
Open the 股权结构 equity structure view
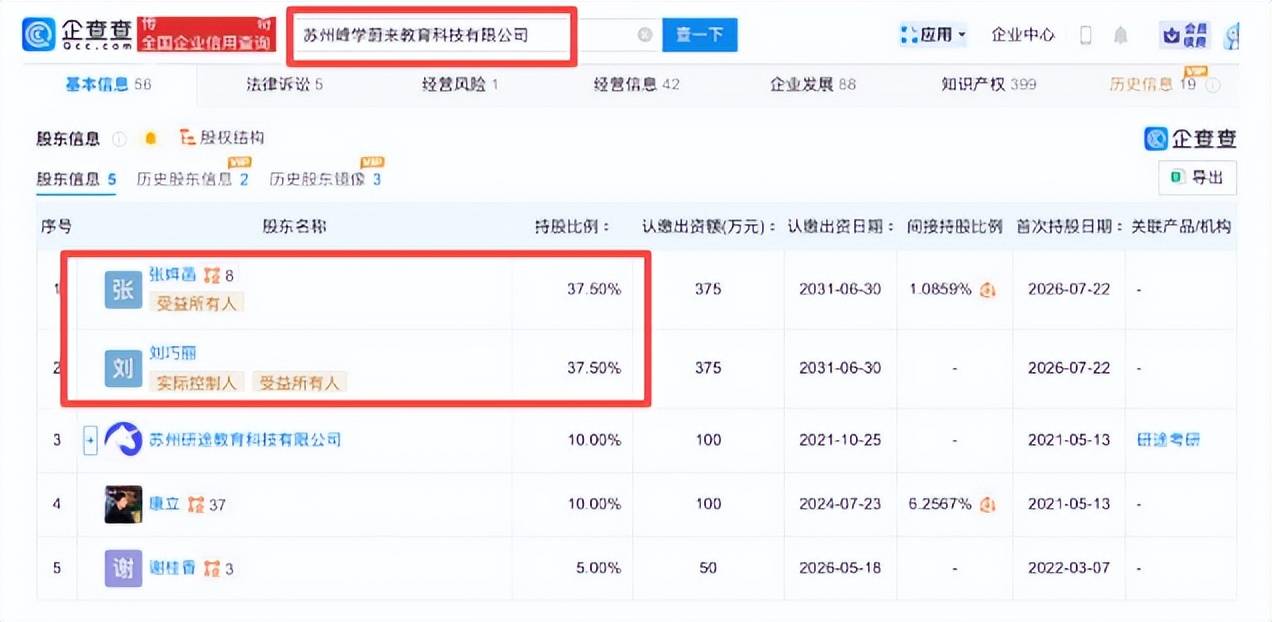(221, 138)
